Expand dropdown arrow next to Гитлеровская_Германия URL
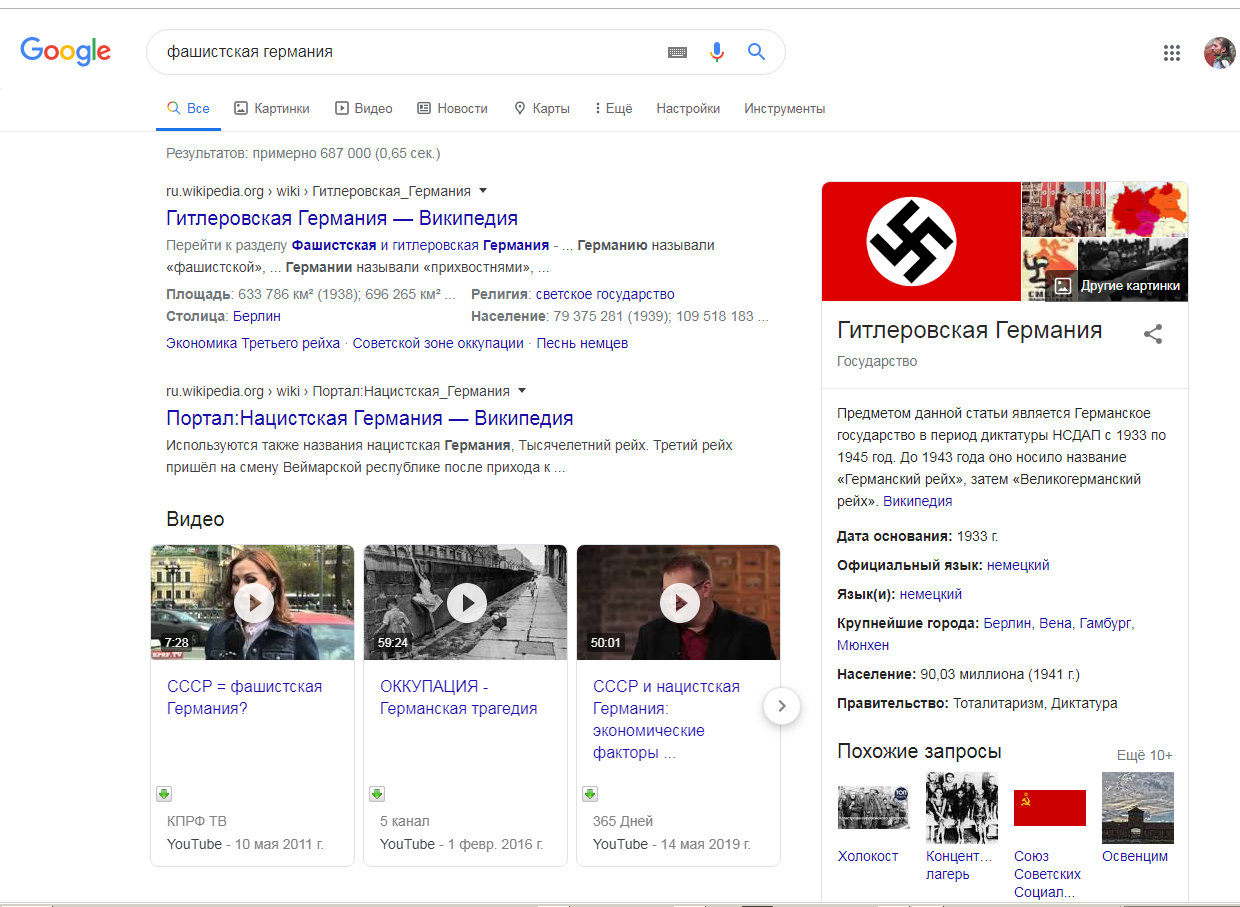 [483, 190]
